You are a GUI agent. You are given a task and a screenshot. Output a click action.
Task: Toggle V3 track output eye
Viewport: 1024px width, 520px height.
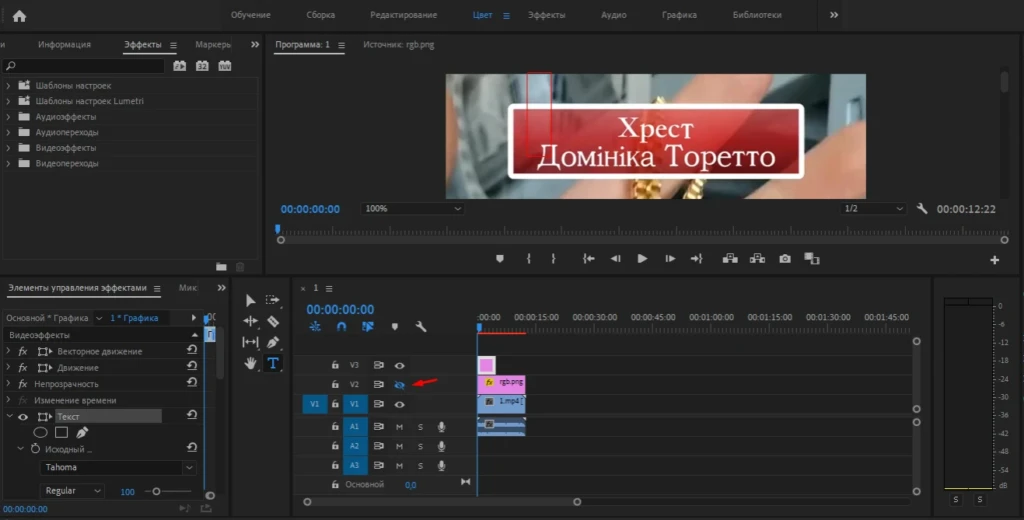[399, 365]
